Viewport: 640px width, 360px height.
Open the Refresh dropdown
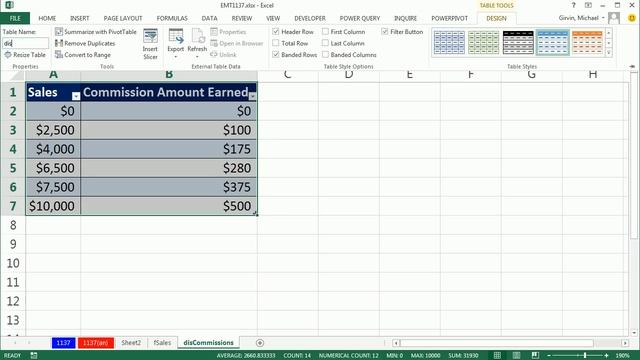tap(197, 44)
